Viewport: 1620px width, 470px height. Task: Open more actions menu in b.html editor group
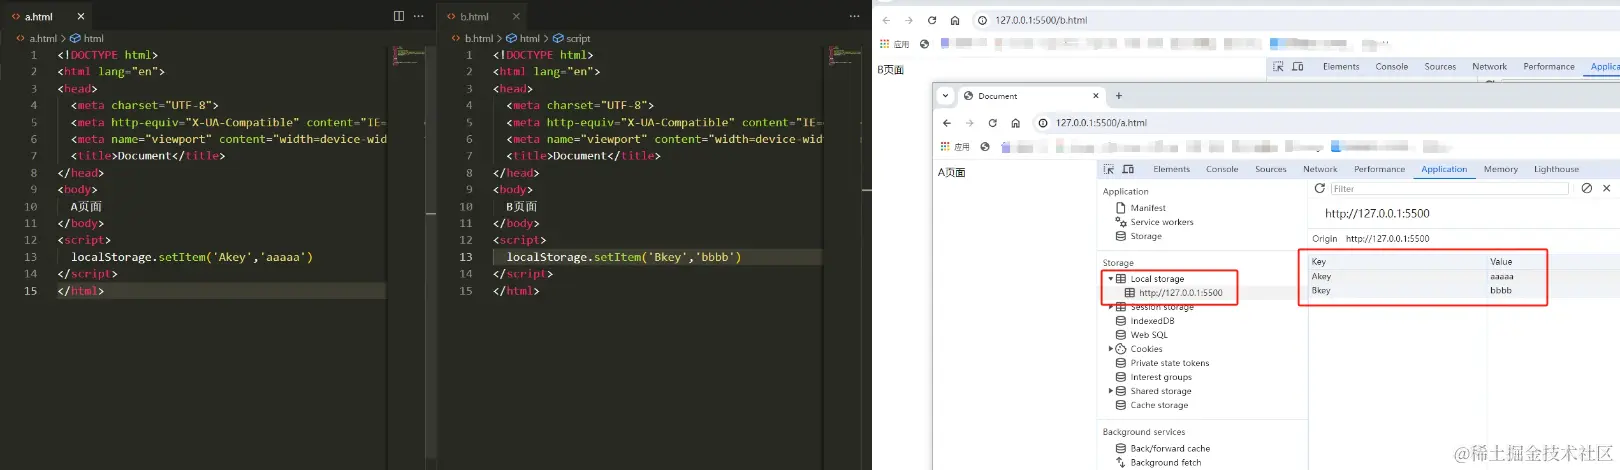(x=854, y=16)
